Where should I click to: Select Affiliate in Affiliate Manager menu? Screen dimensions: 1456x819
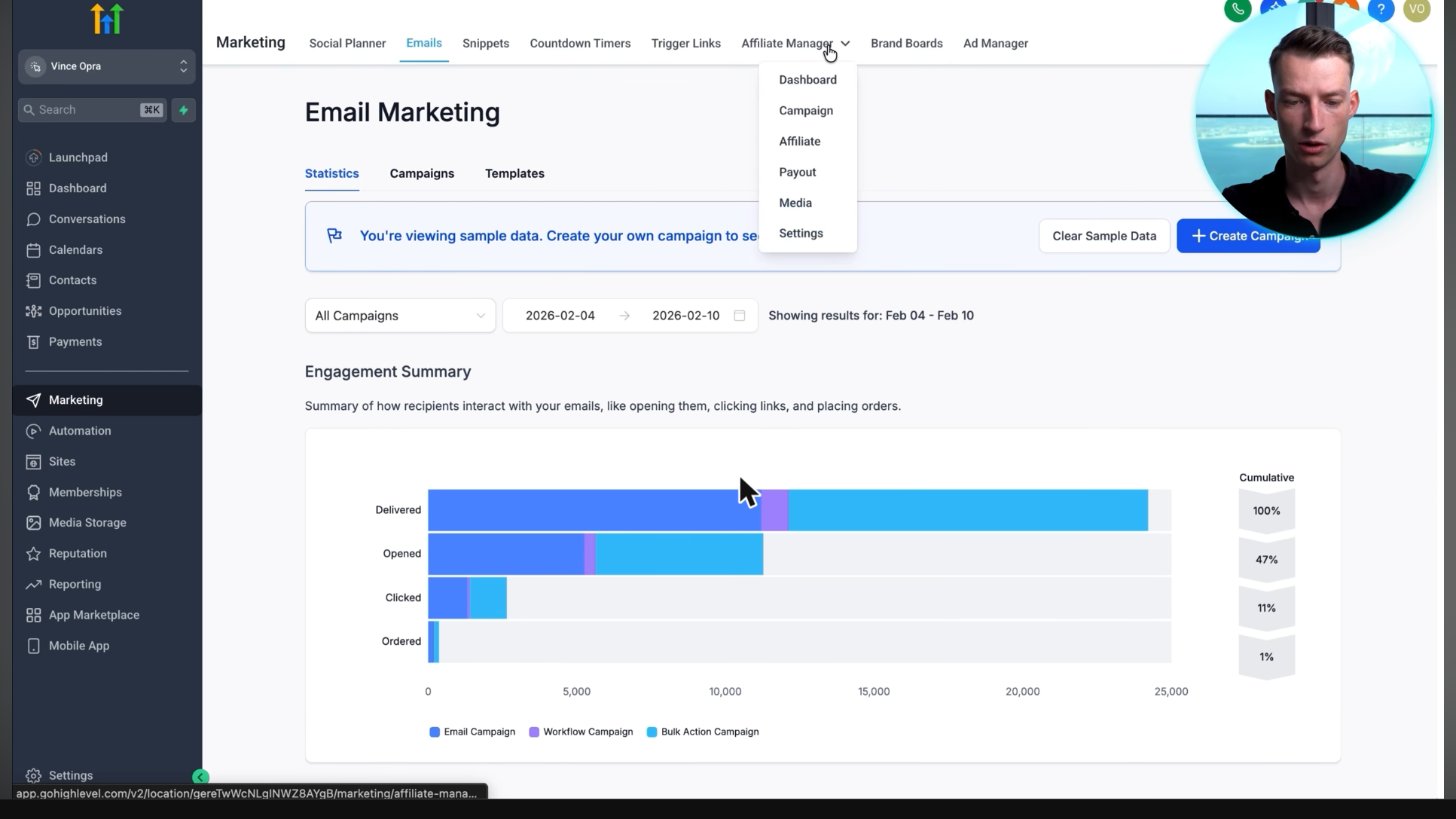coord(799,142)
